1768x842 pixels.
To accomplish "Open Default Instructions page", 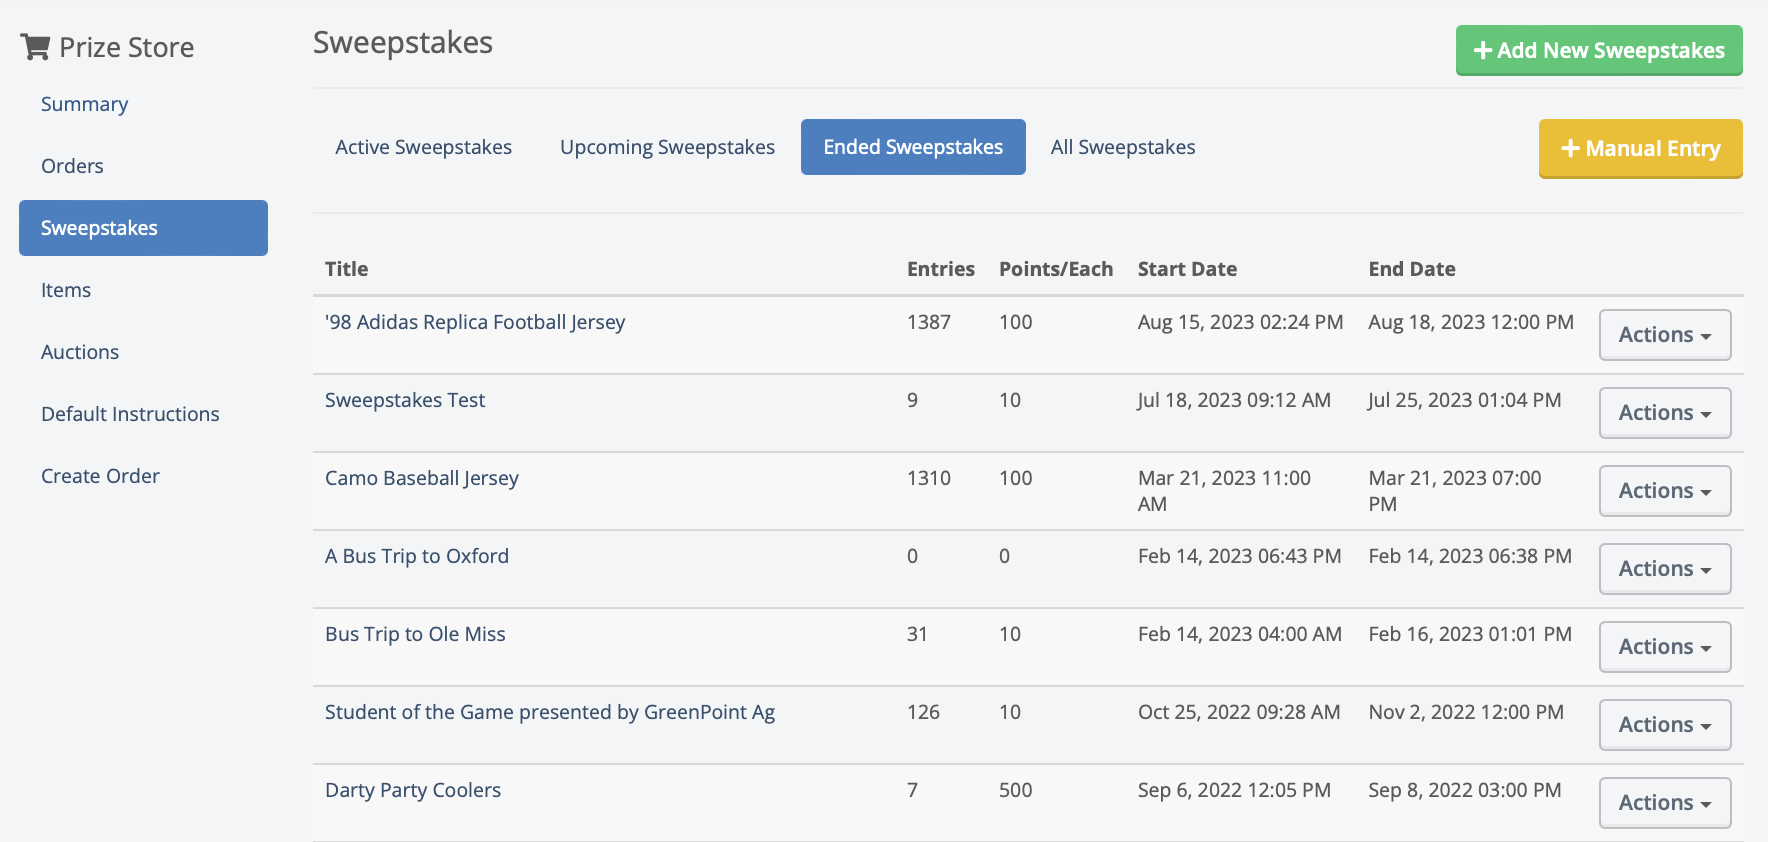I will coord(130,414).
